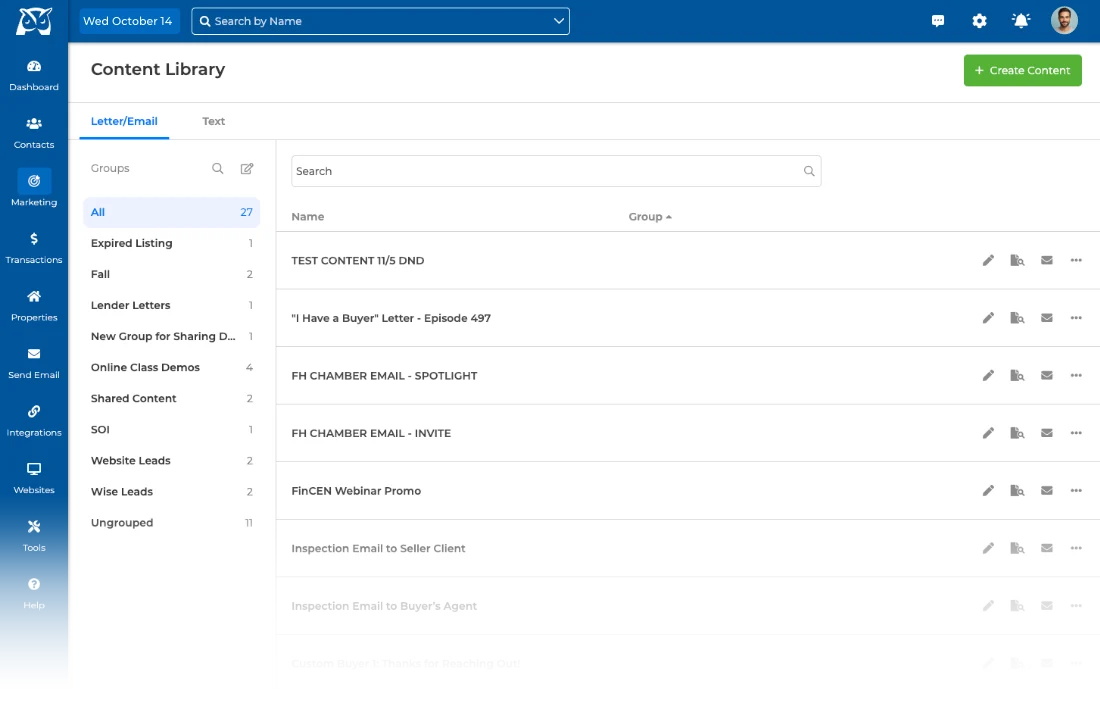Viewport: 1100px width, 702px height.
Task: Select the SOI group
Action: (x=171, y=429)
